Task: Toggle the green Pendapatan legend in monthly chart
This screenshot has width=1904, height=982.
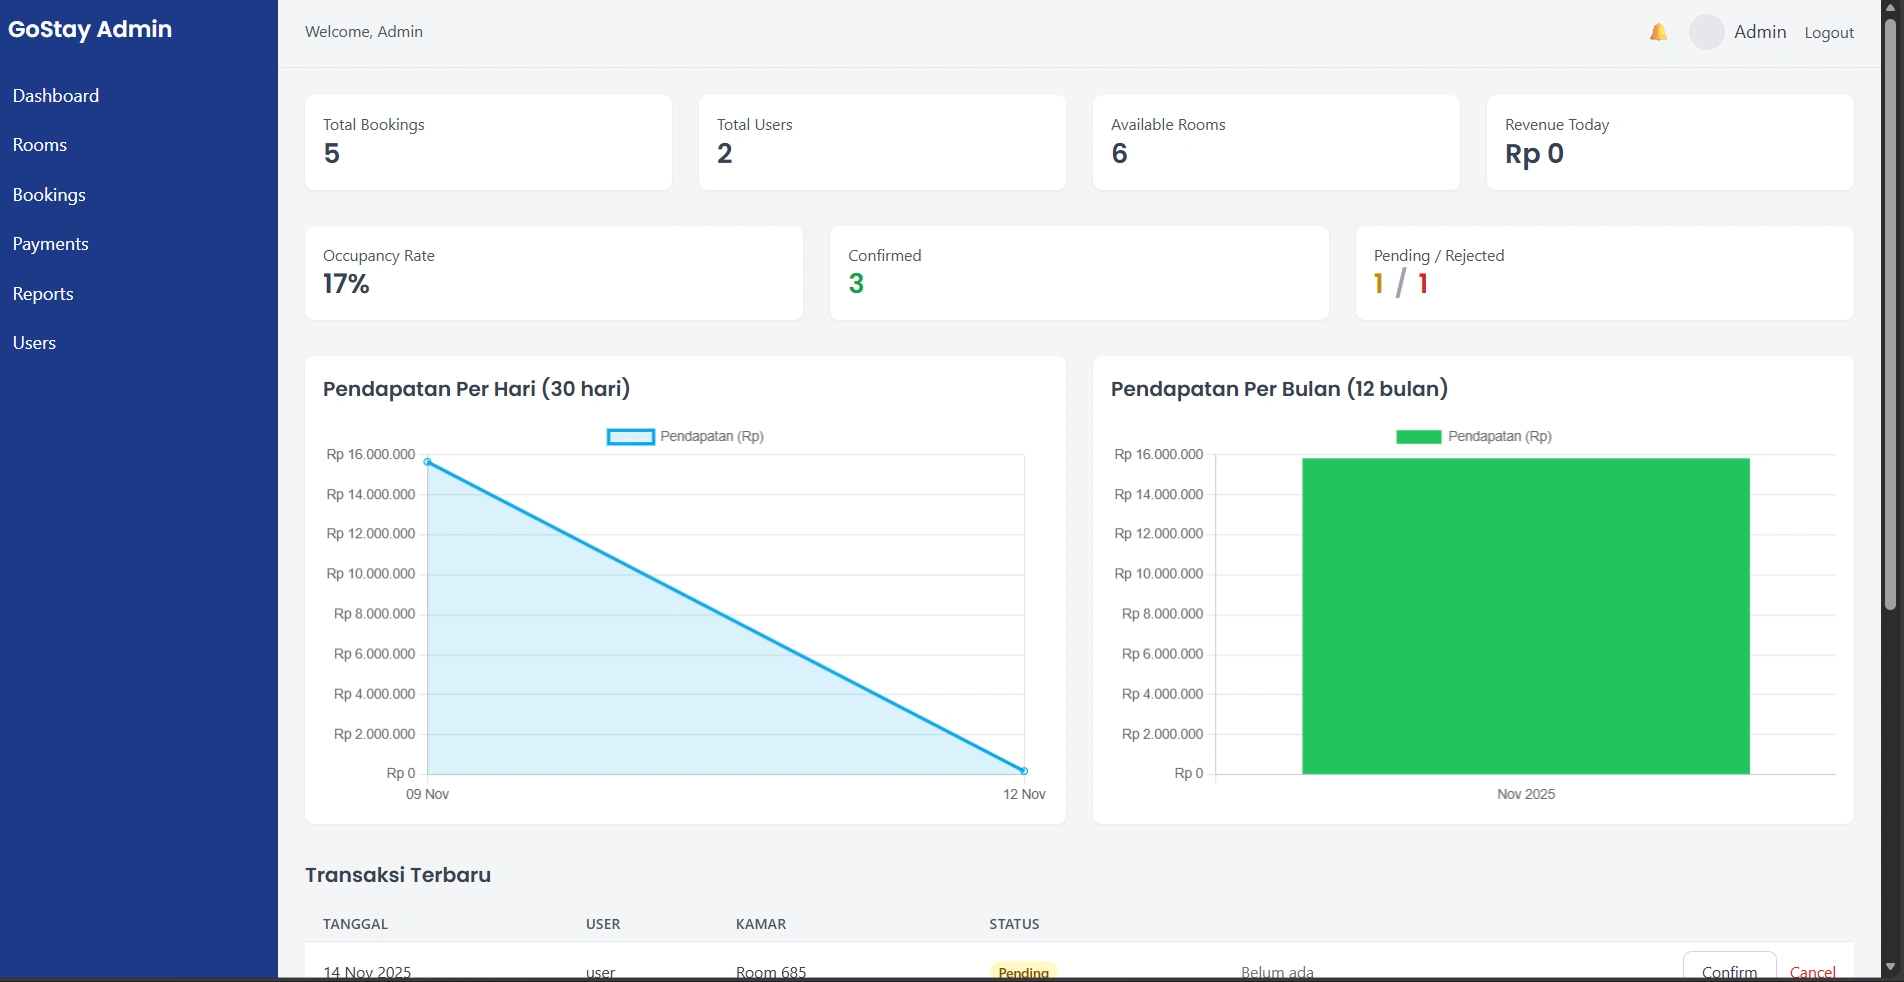Action: [1474, 436]
